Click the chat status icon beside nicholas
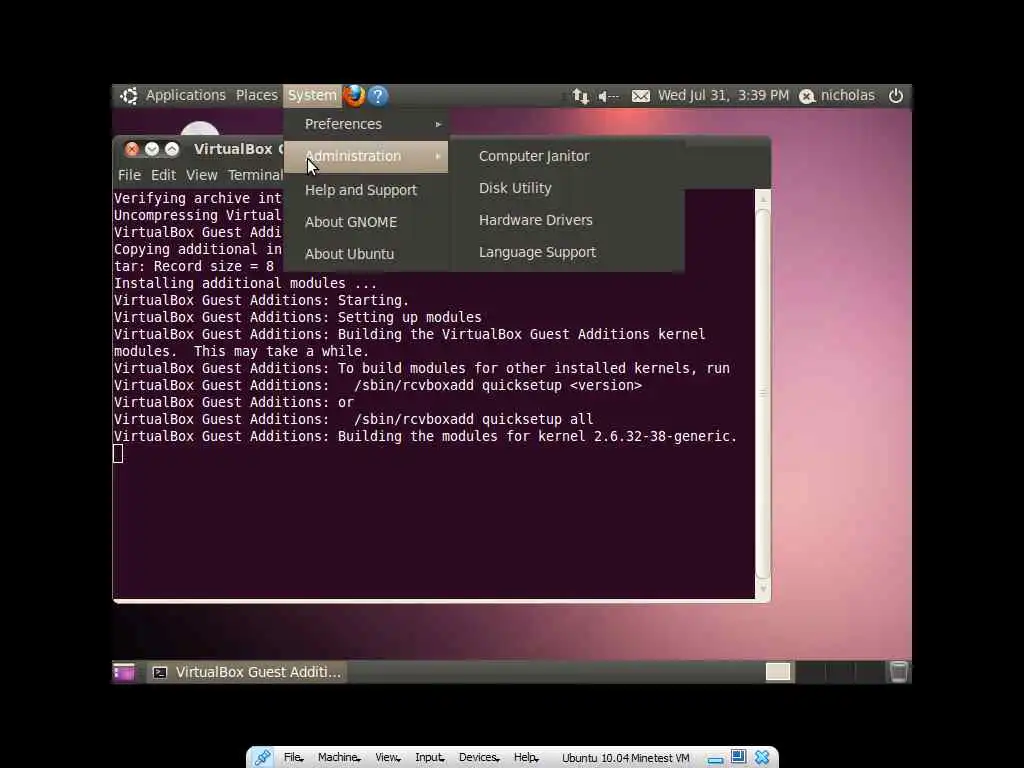The height and width of the screenshot is (768, 1024). (x=807, y=97)
